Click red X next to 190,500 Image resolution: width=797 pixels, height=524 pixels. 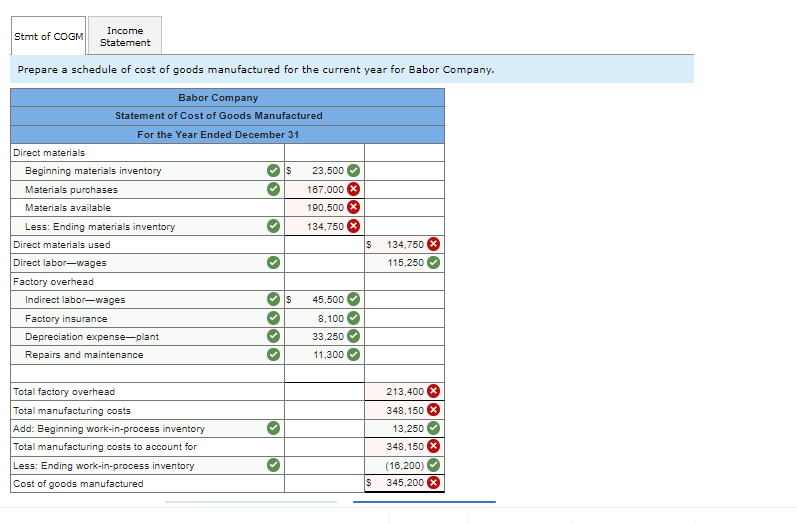pyautogui.click(x=353, y=207)
